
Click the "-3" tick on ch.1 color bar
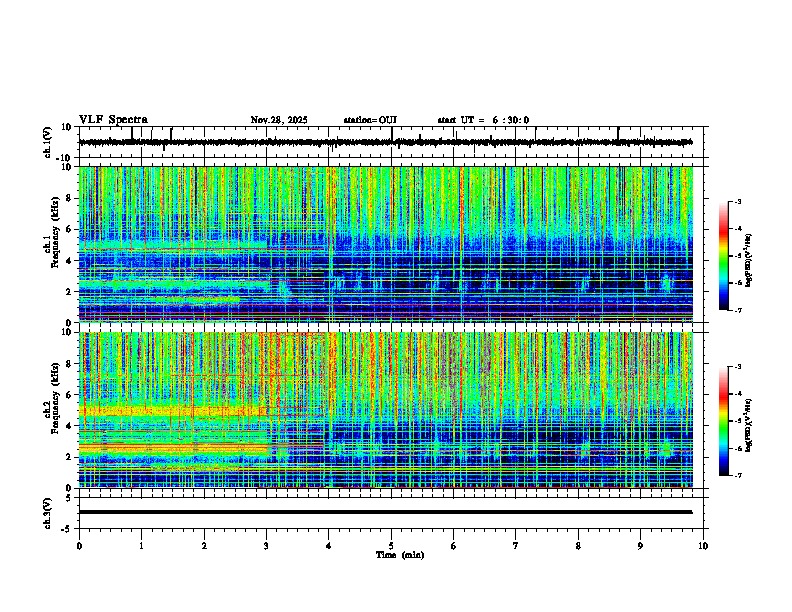point(737,201)
